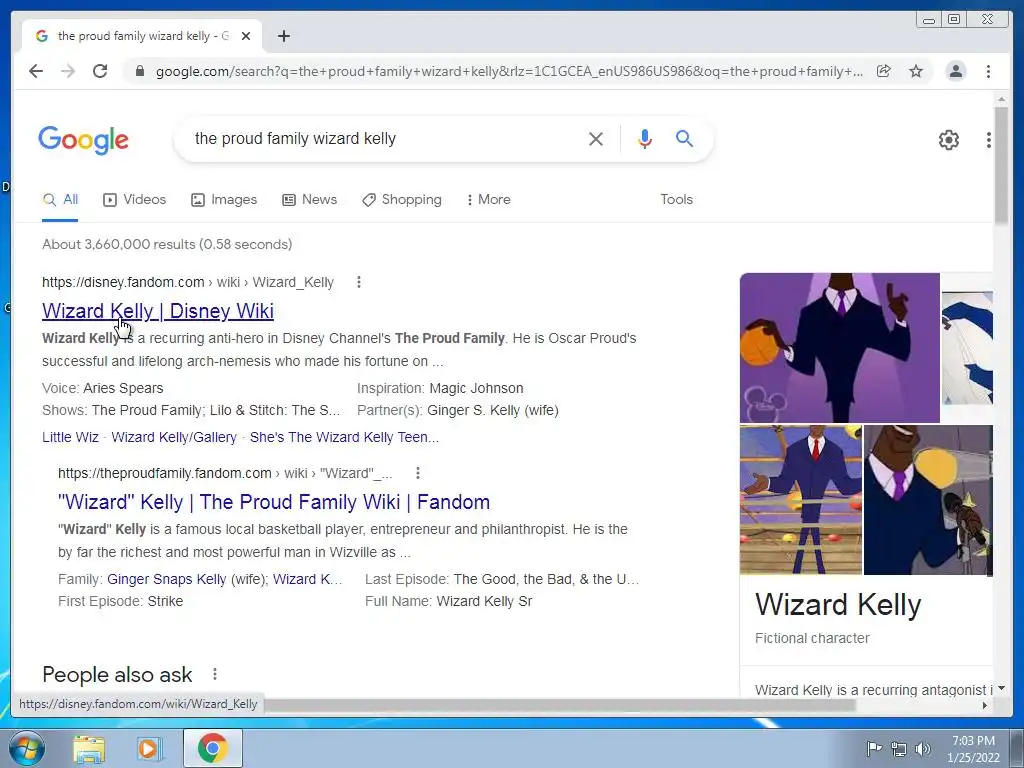This screenshot has height=768, width=1024.
Task: Open the network tray icon
Action: coord(899,748)
